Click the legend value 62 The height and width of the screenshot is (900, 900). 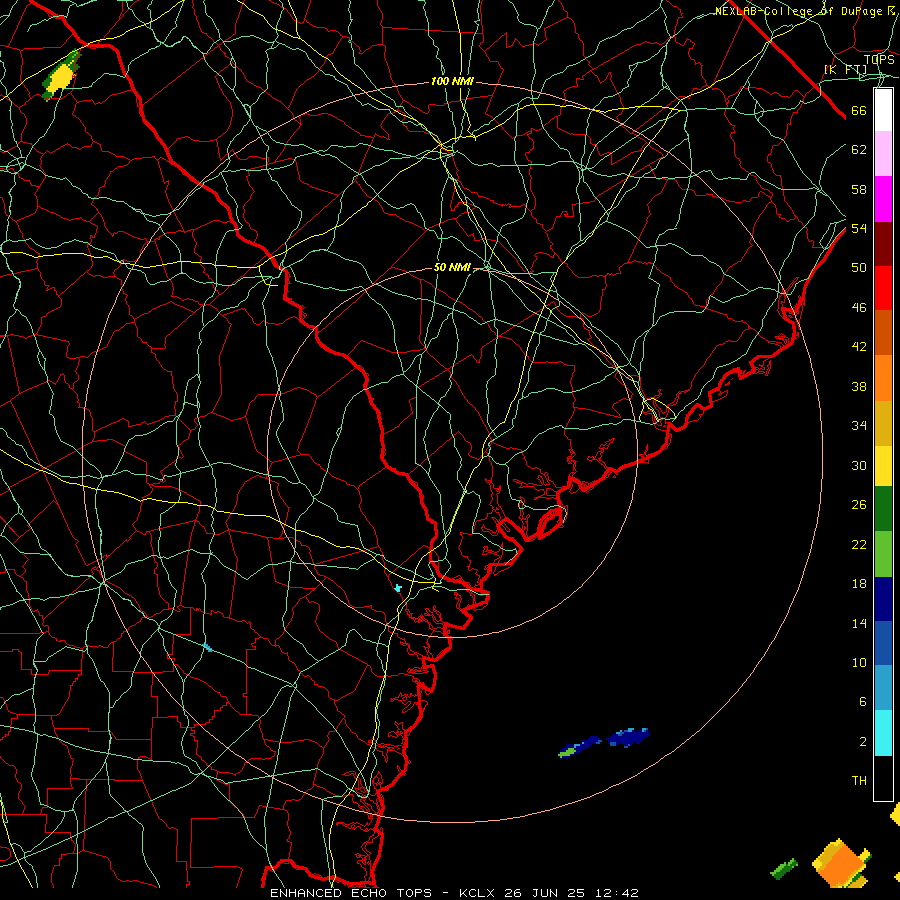859,150
